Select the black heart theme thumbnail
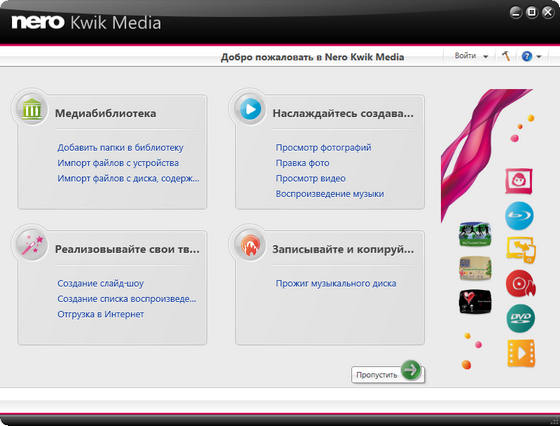 [x=475, y=302]
